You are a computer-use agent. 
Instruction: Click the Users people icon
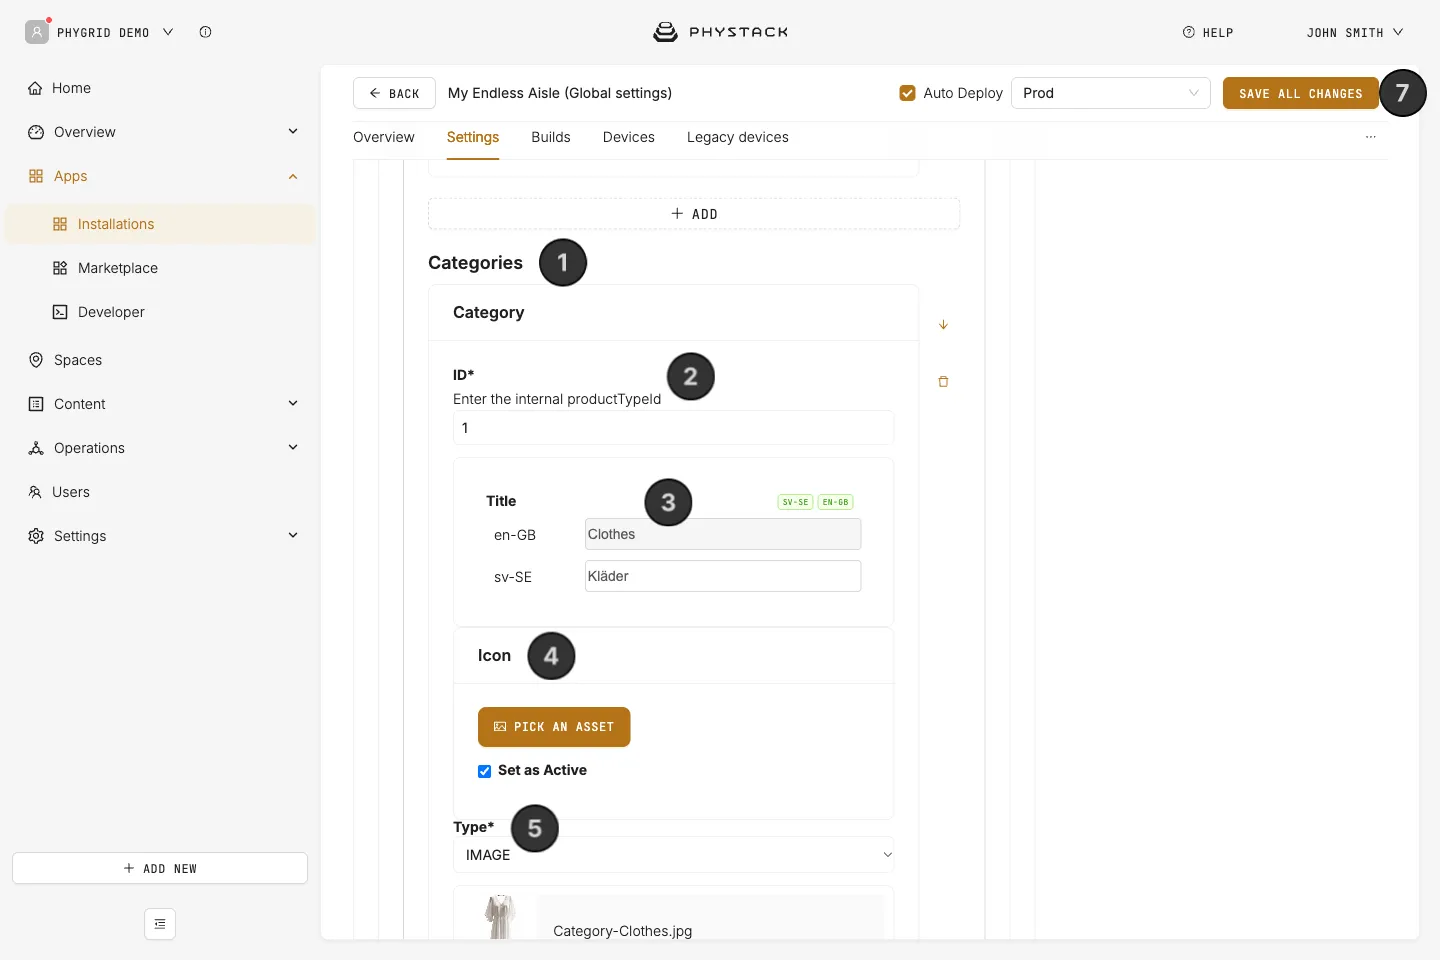tap(35, 492)
